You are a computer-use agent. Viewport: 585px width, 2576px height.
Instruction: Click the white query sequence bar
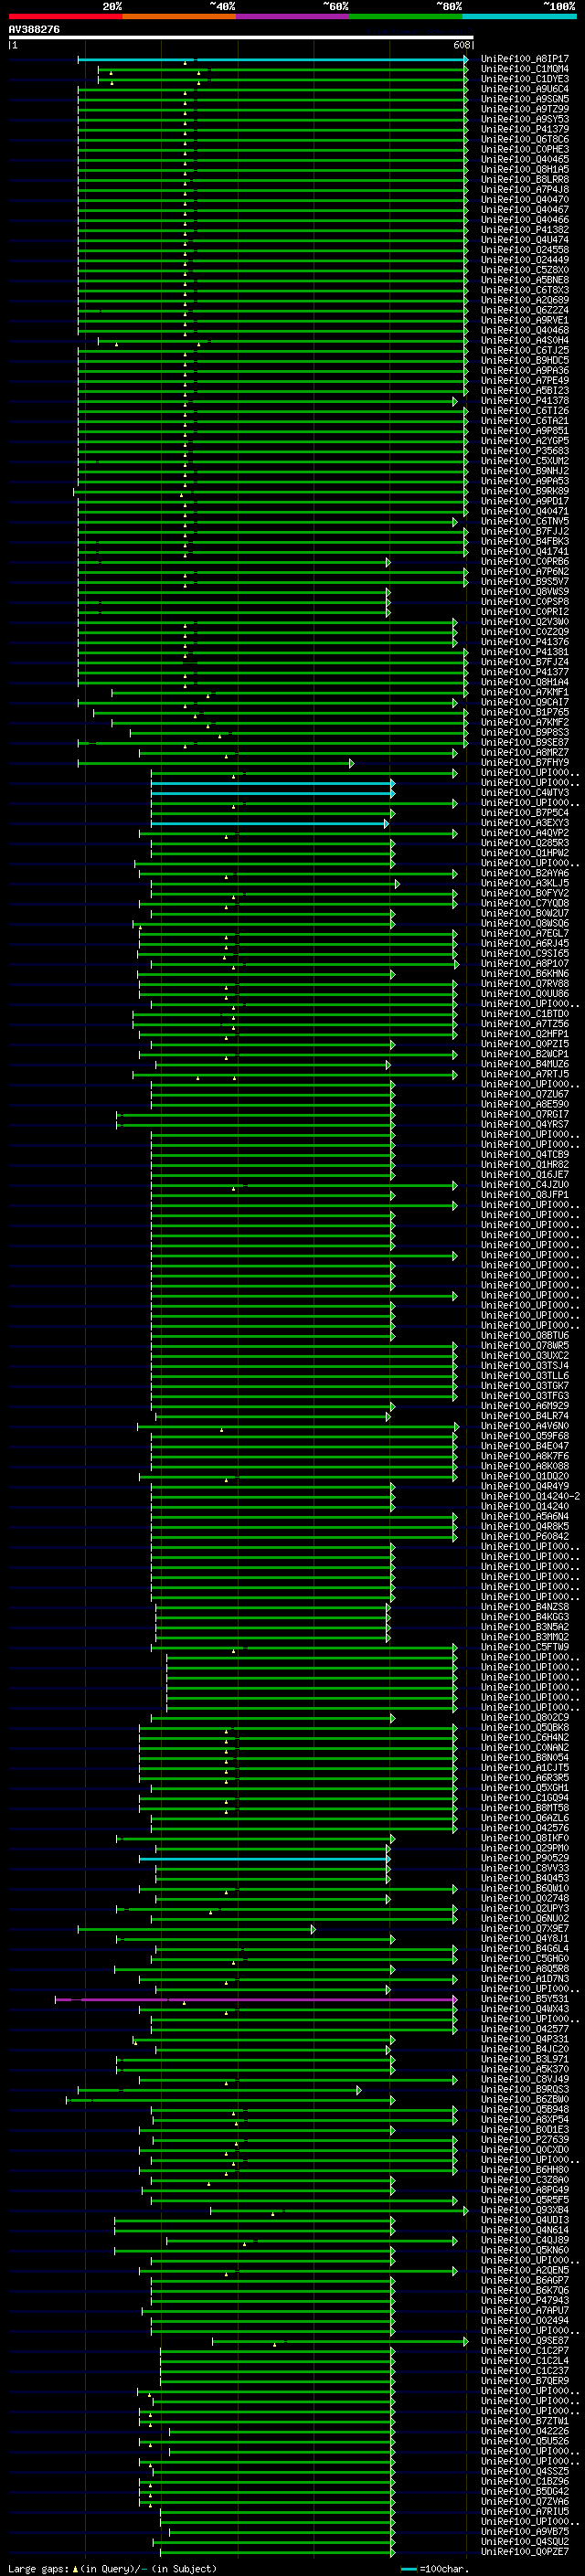point(241,38)
